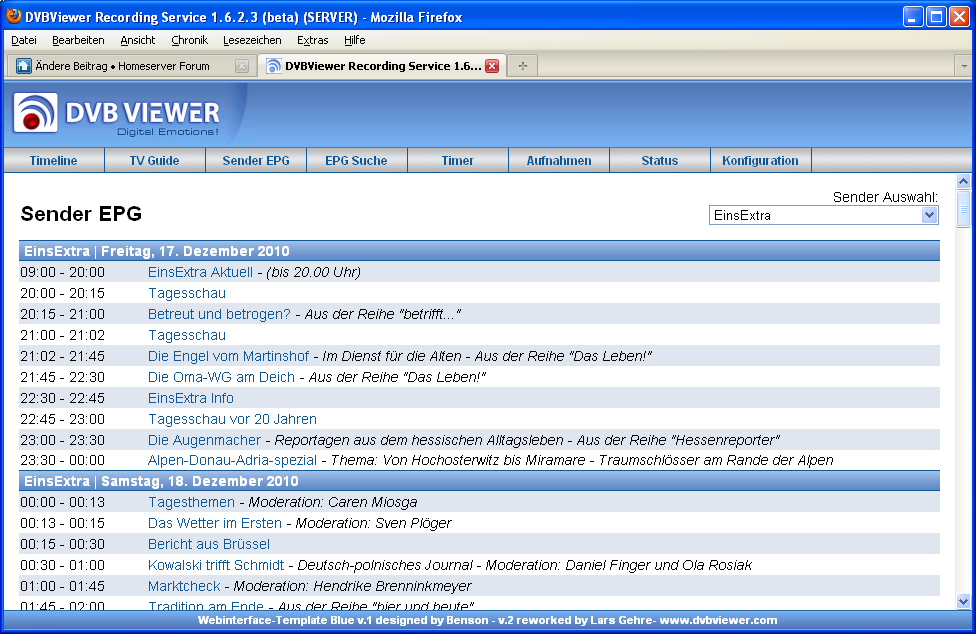Open the Timer page

click(x=458, y=161)
